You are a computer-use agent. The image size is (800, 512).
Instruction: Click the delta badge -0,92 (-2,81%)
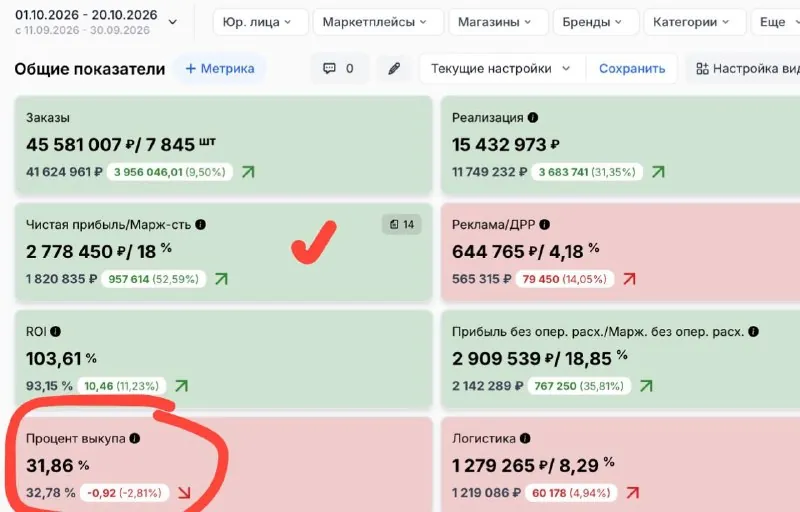124,493
